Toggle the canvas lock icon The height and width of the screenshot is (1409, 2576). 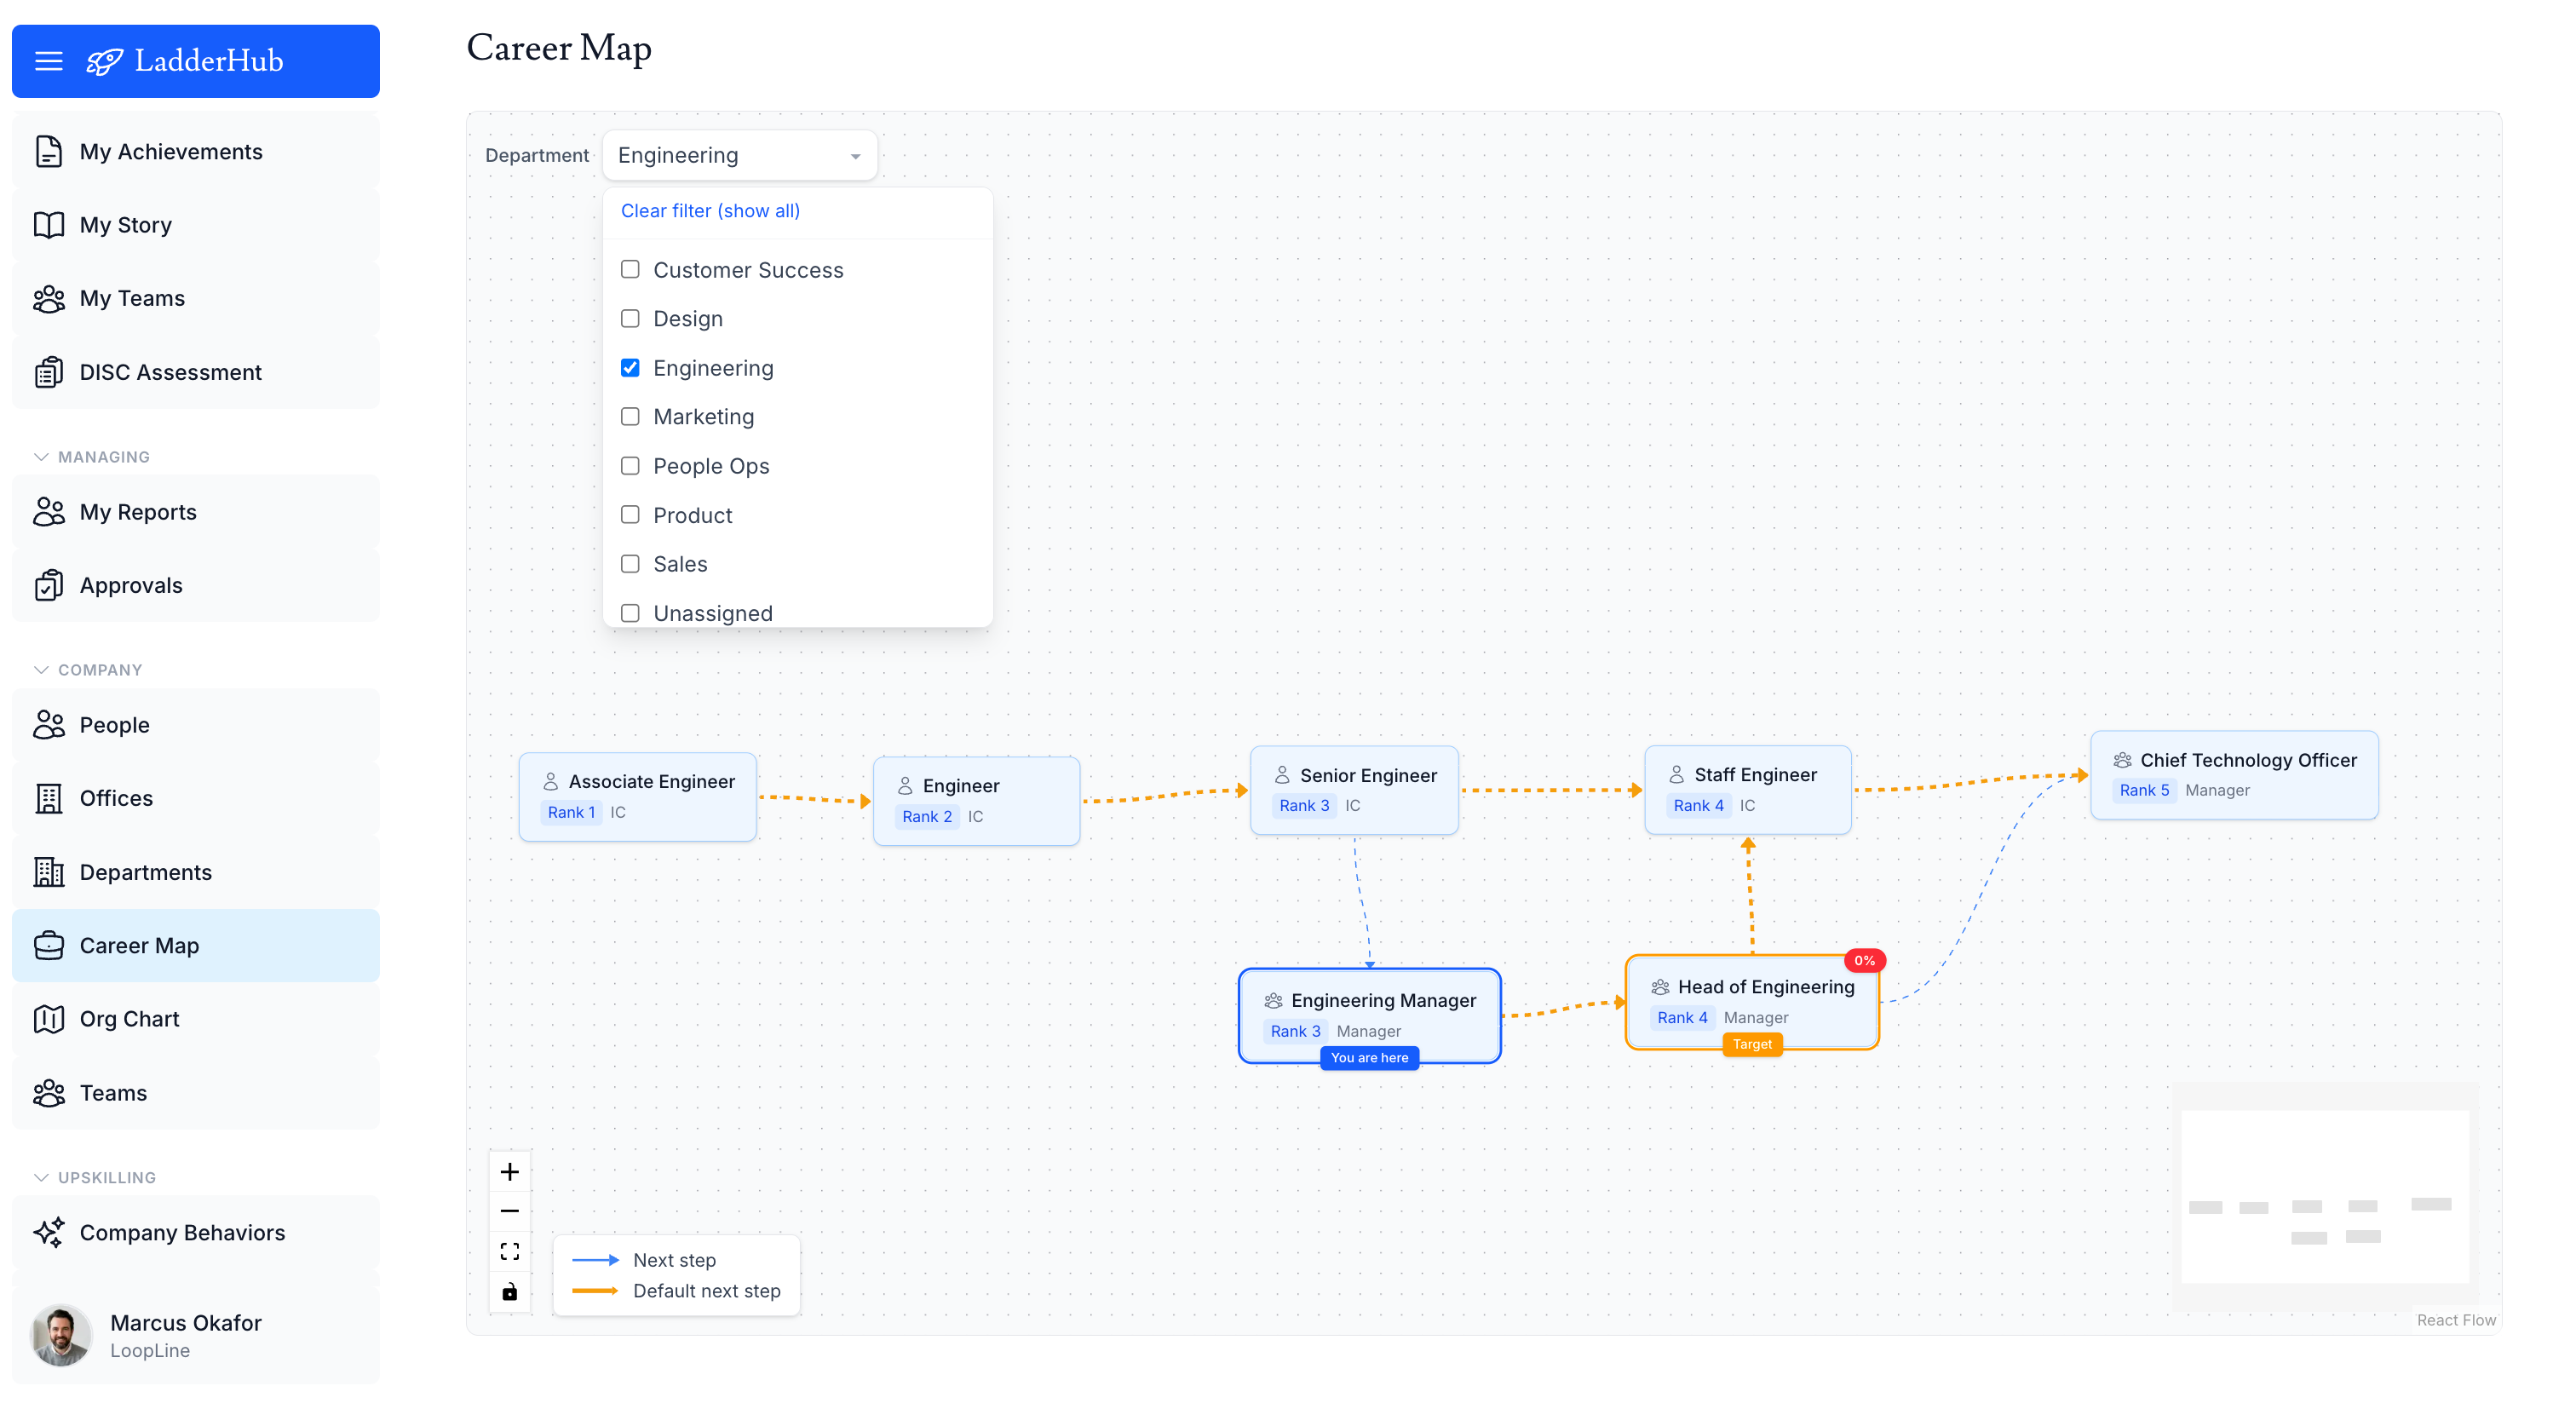[x=509, y=1291]
